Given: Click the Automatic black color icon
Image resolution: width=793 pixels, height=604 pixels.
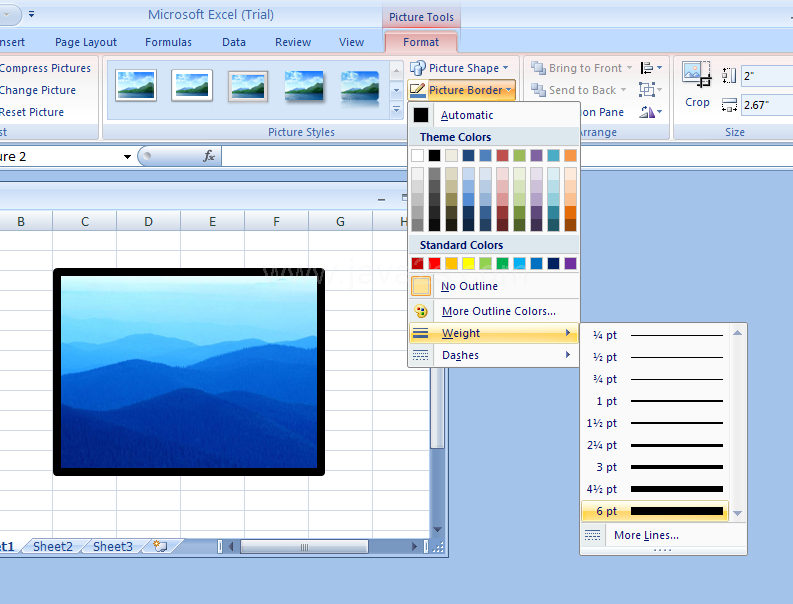Looking at the screenshot, I should 421,115.
